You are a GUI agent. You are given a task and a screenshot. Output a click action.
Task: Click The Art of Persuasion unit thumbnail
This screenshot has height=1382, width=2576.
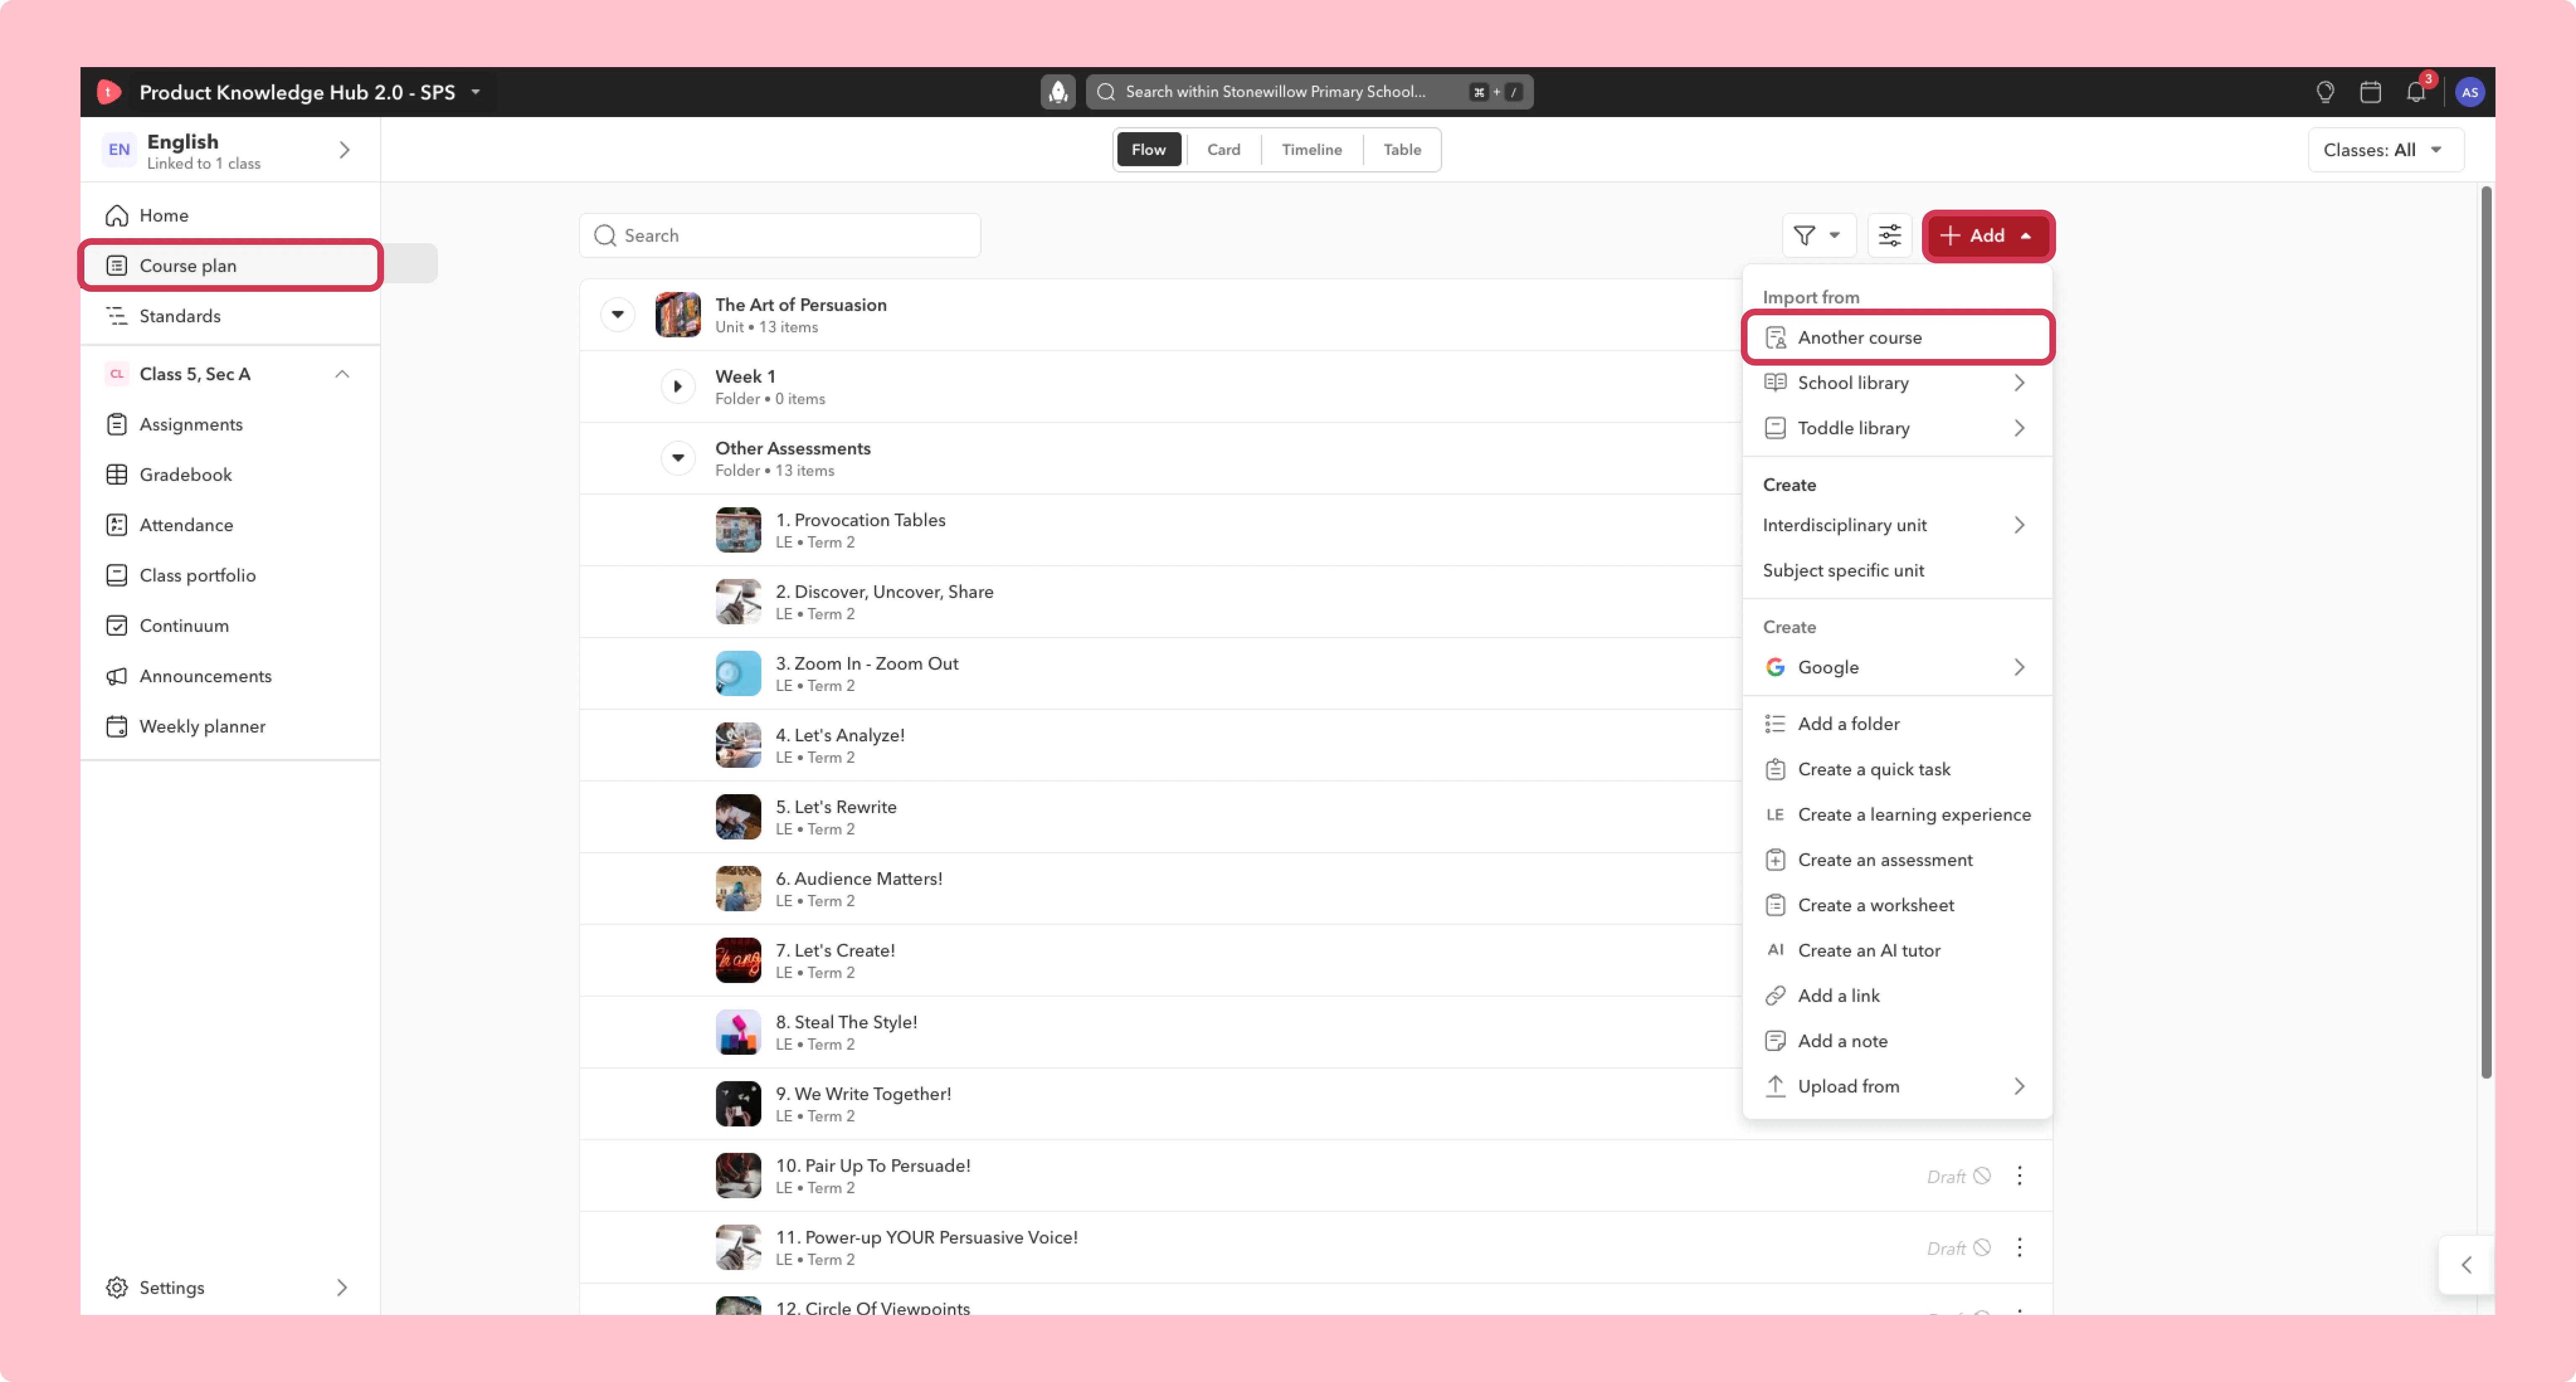coord(677,314)
